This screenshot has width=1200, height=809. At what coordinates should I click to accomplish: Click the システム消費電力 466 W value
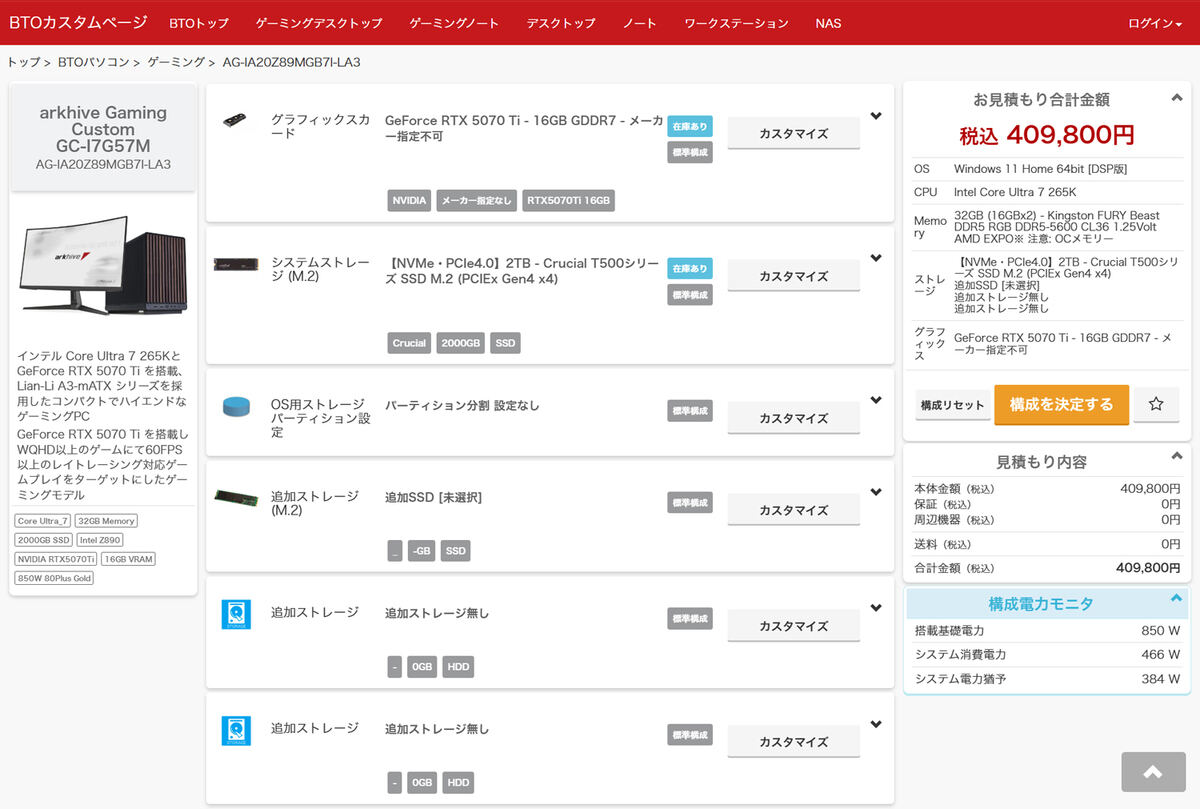point(1160,654)
